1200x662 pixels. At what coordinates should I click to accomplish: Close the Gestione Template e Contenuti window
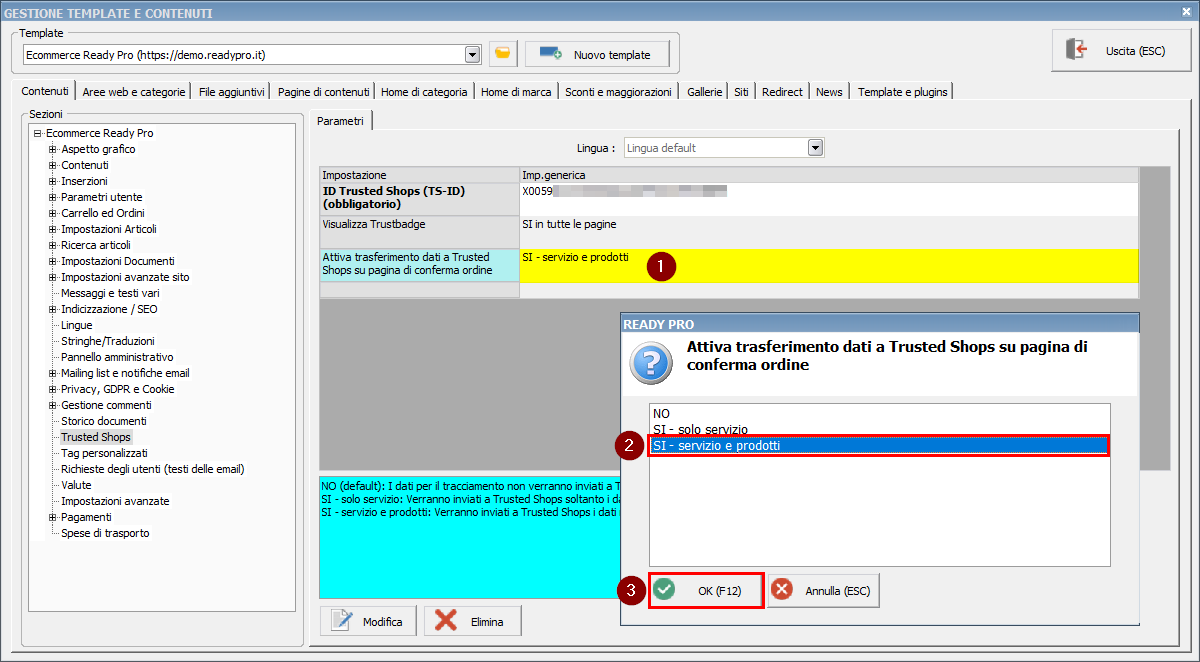(x=1186, y=12)
